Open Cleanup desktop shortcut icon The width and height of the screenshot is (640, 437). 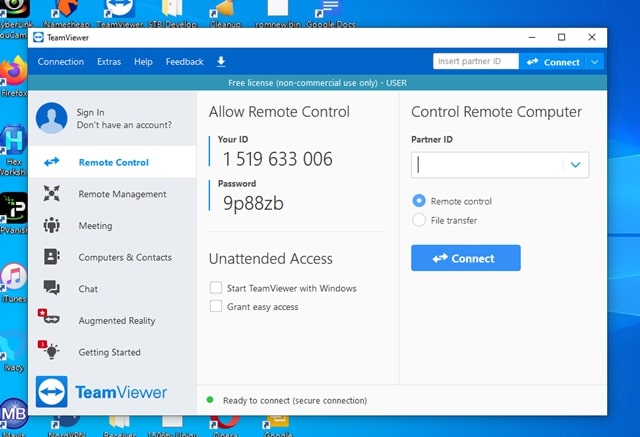coord(225,10)
